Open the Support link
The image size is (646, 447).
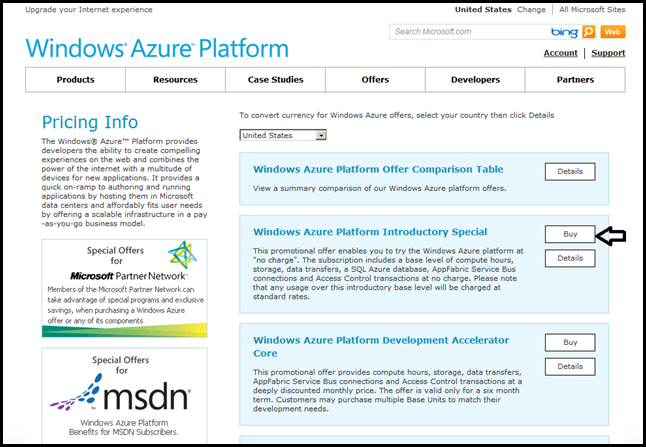[x=608, y=53]
